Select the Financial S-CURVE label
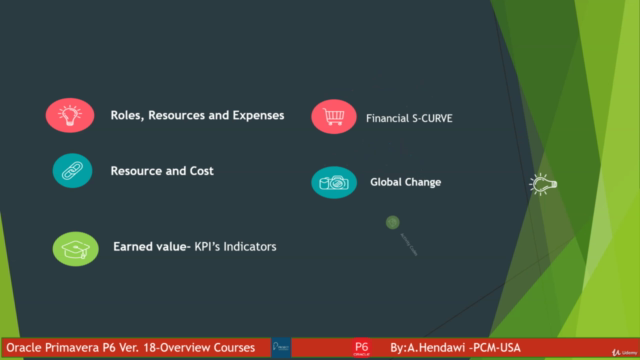The width and height of the screenshot is (640, 360). tap(409, 118)
